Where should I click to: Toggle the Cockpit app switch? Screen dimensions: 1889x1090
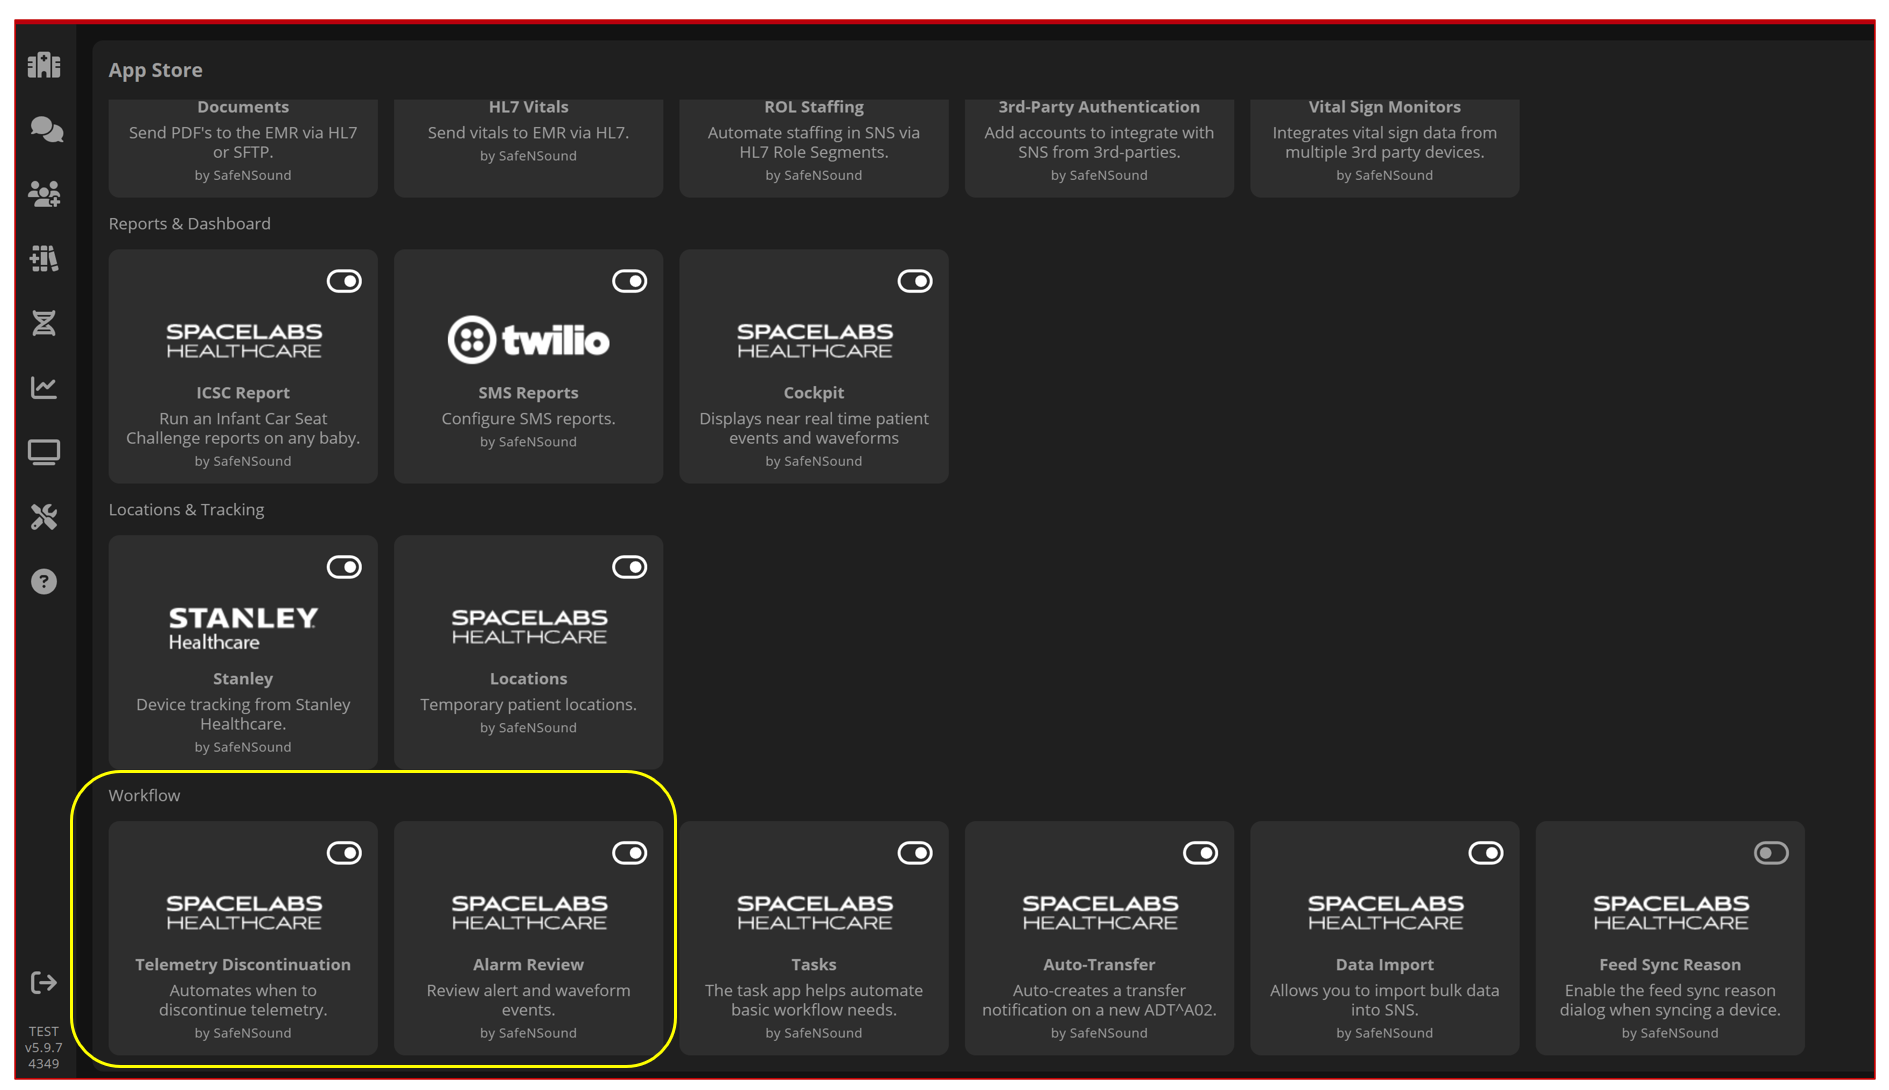click(915, 281)
